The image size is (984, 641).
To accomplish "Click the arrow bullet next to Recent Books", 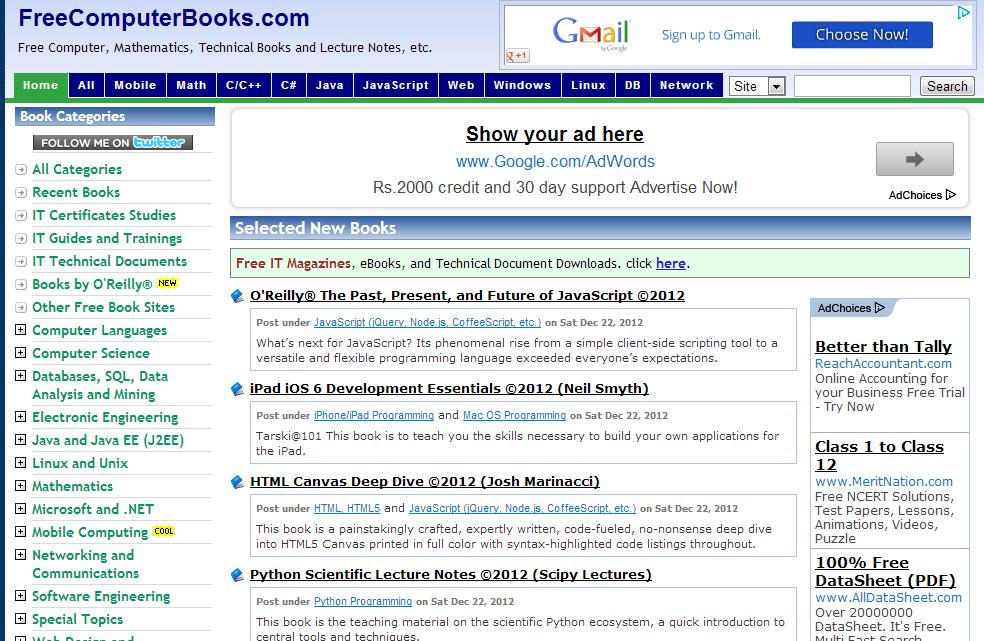I will coord(21,193).
